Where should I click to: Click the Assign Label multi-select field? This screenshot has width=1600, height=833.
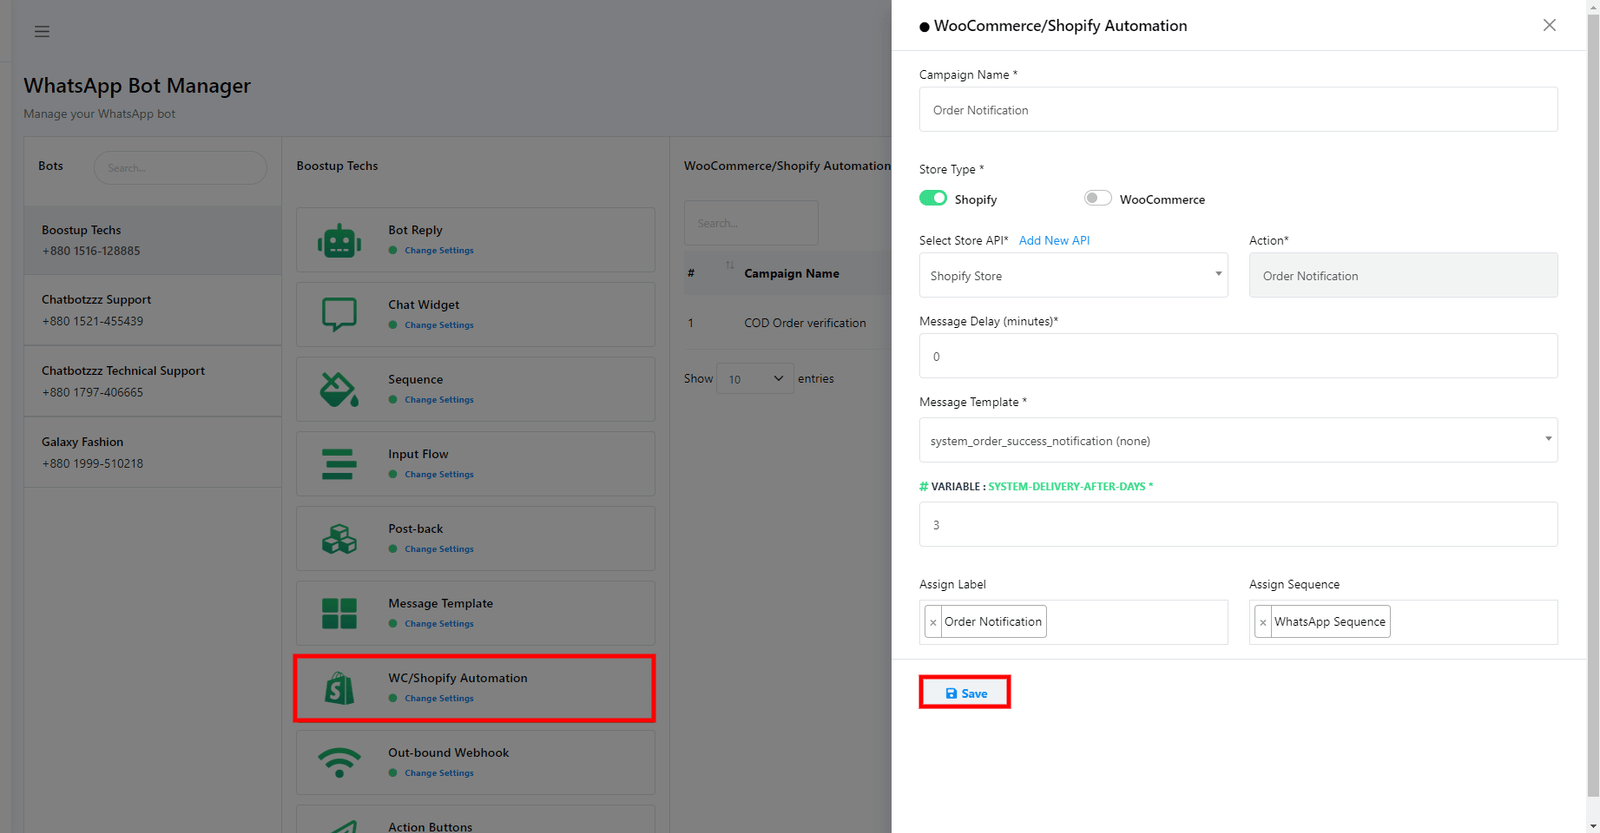pos(1073,622)
